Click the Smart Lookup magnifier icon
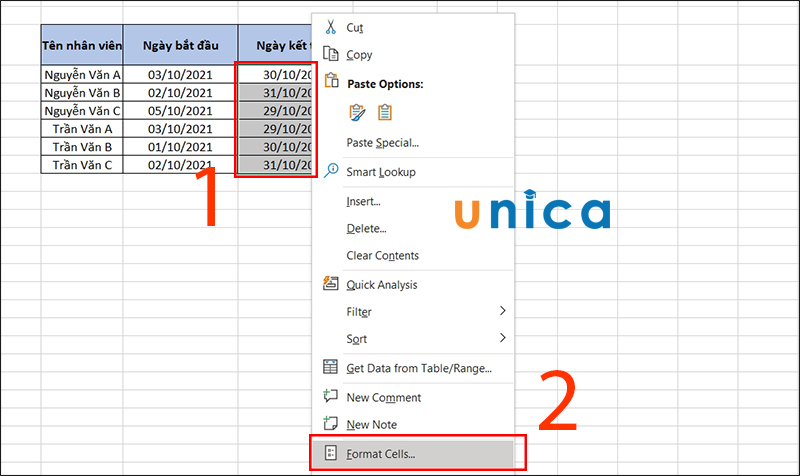This screenshot has height=476, width=800. click(x=330, y=171)
